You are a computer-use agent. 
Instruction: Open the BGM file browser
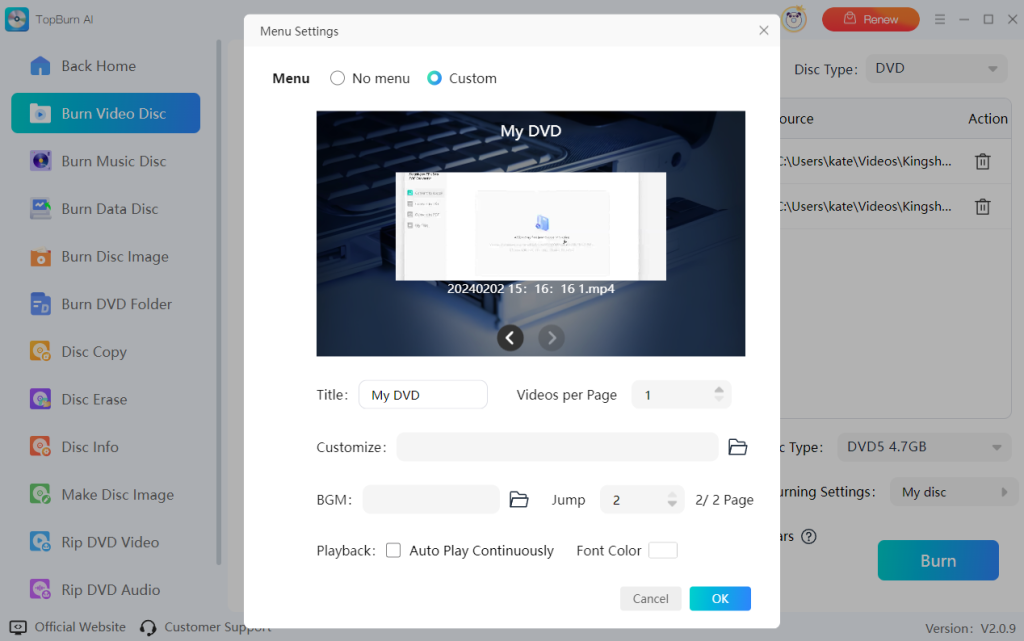pos(519,499)
